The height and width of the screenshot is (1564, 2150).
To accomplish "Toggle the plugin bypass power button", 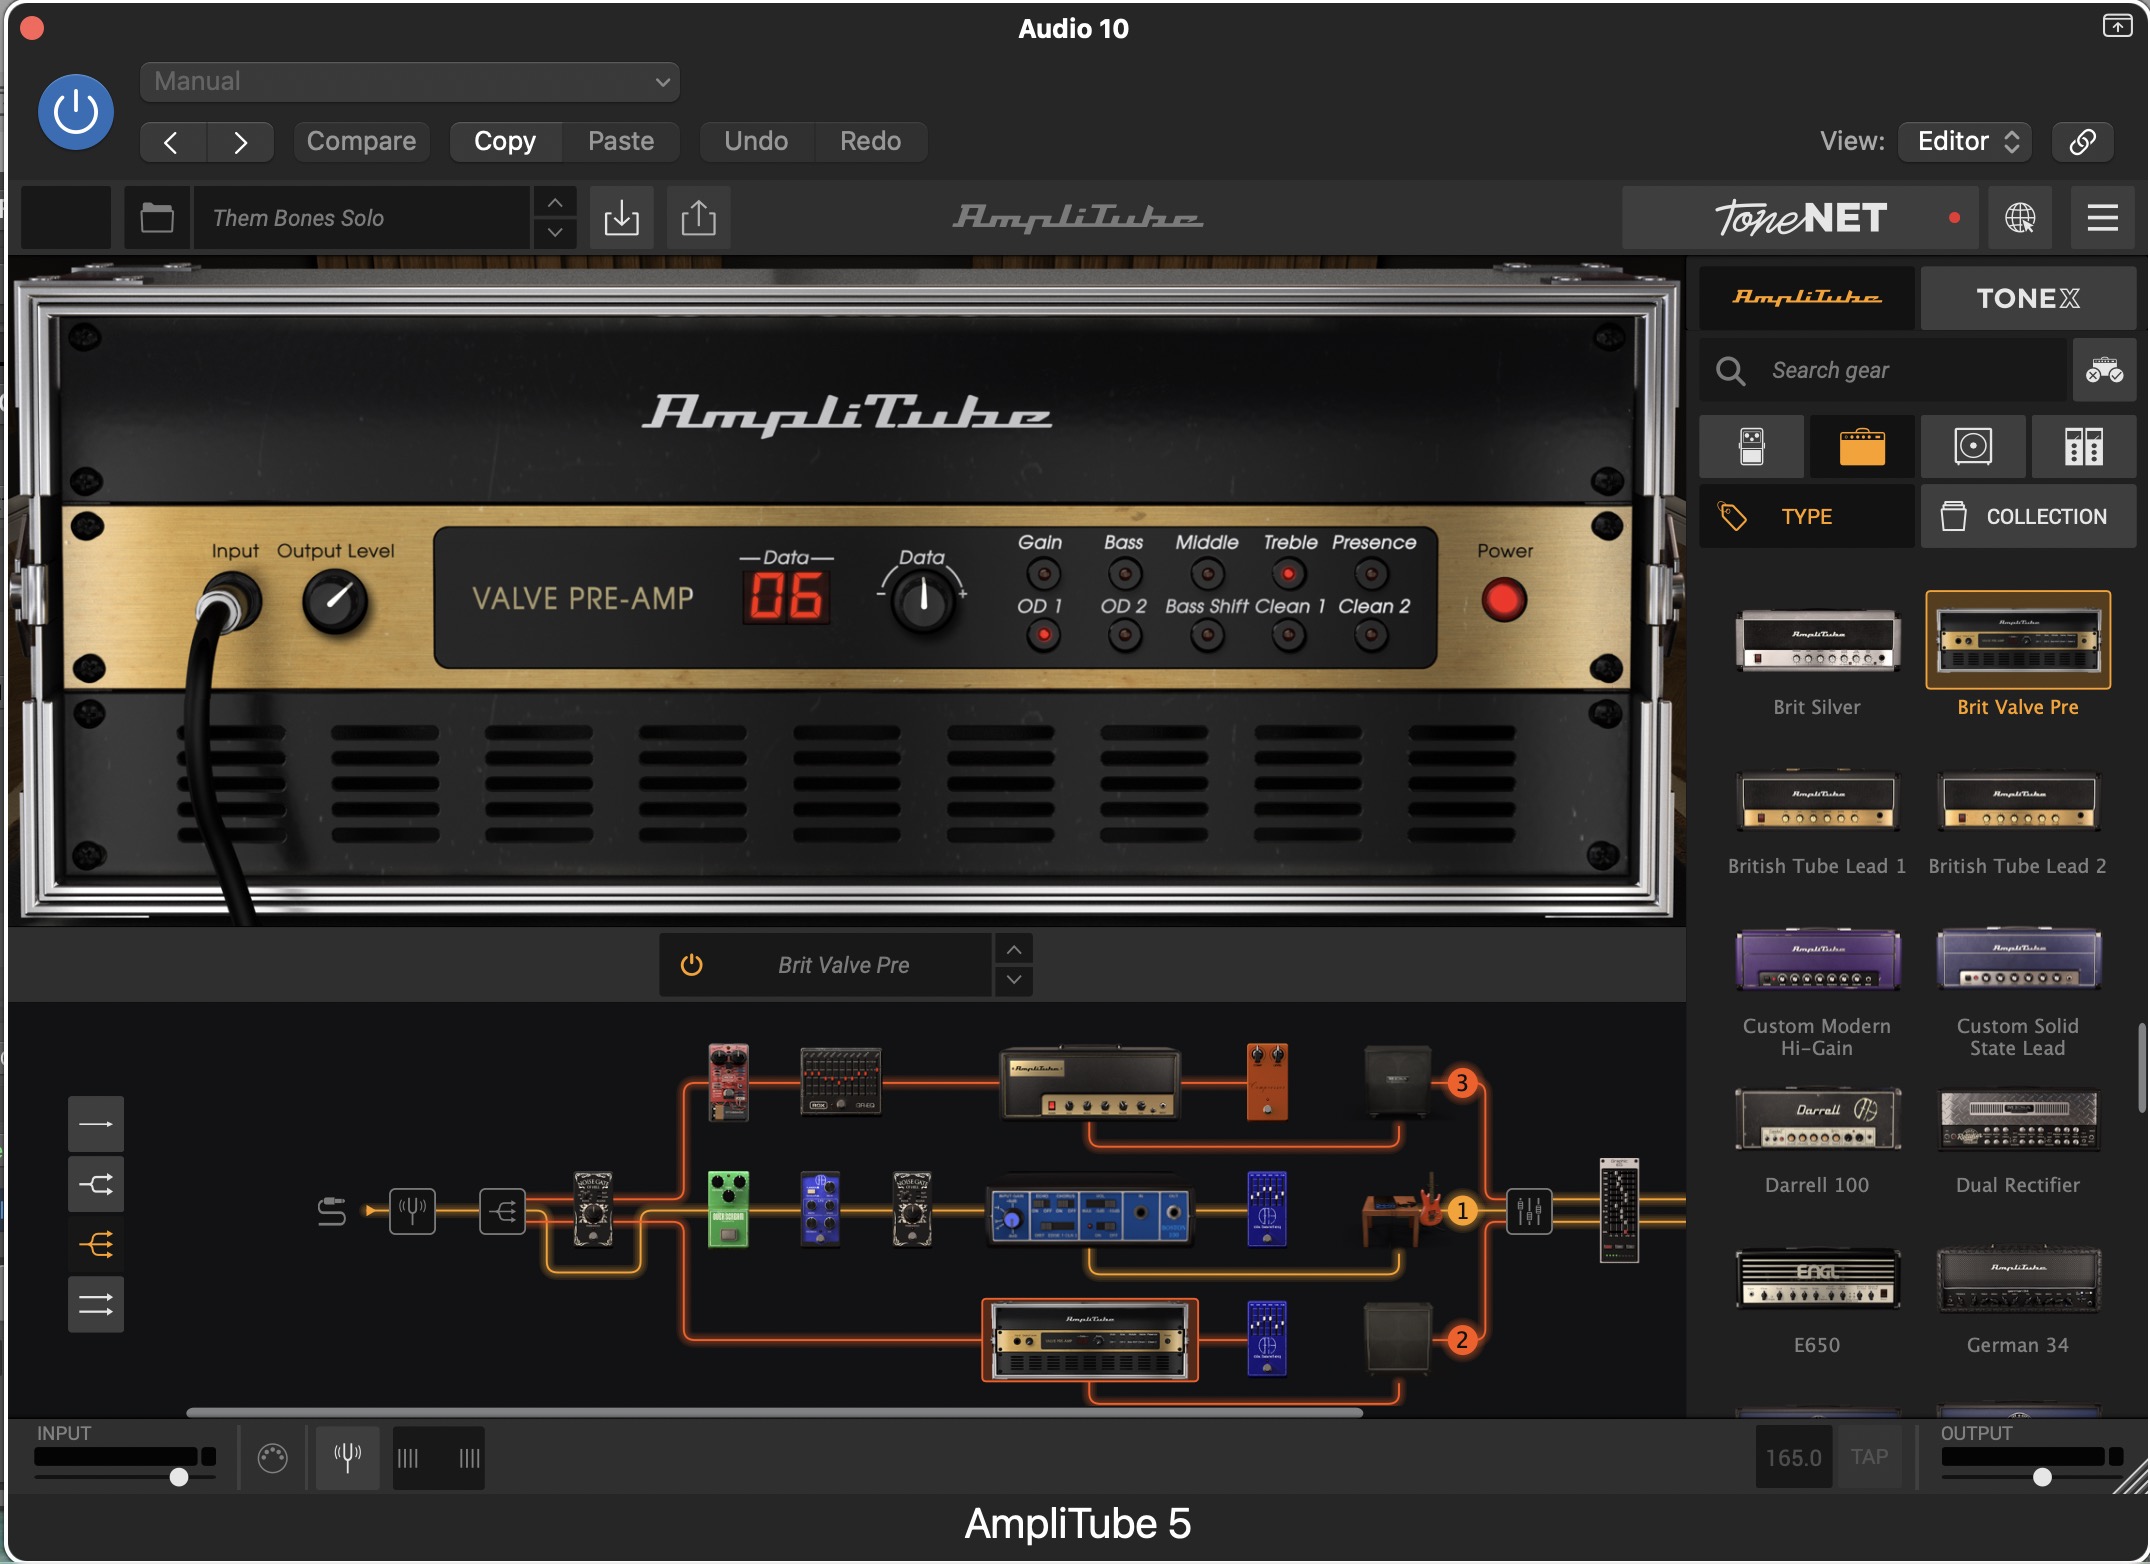I will [76, 112].
